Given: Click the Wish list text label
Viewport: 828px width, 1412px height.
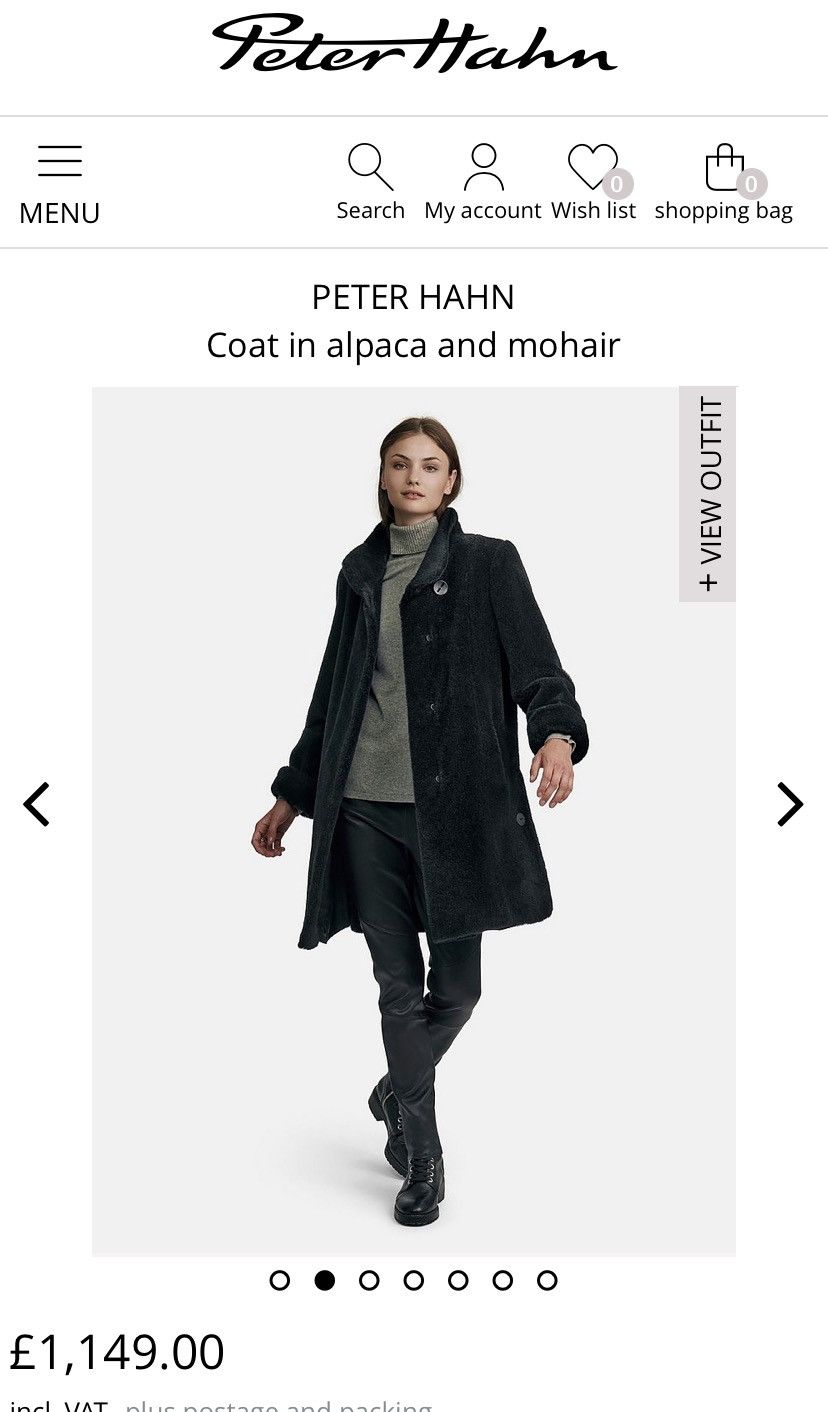Looking at the screenshot, I should tap(593, 210).
